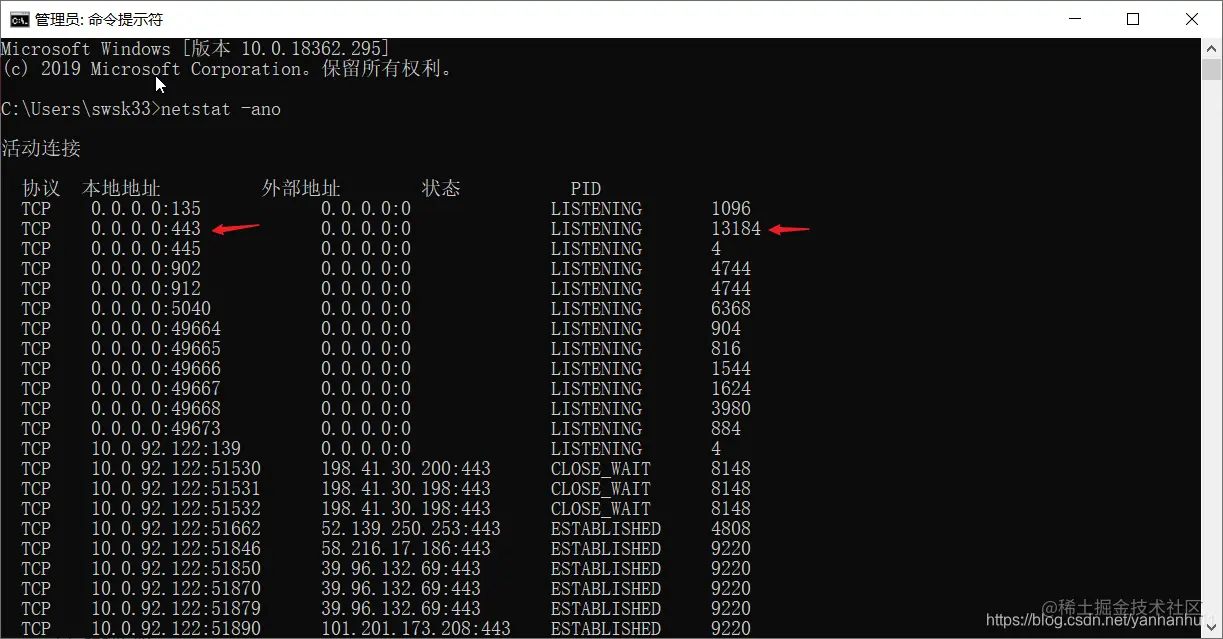Select local address 0.0.0.0:443

pos(146,229)
